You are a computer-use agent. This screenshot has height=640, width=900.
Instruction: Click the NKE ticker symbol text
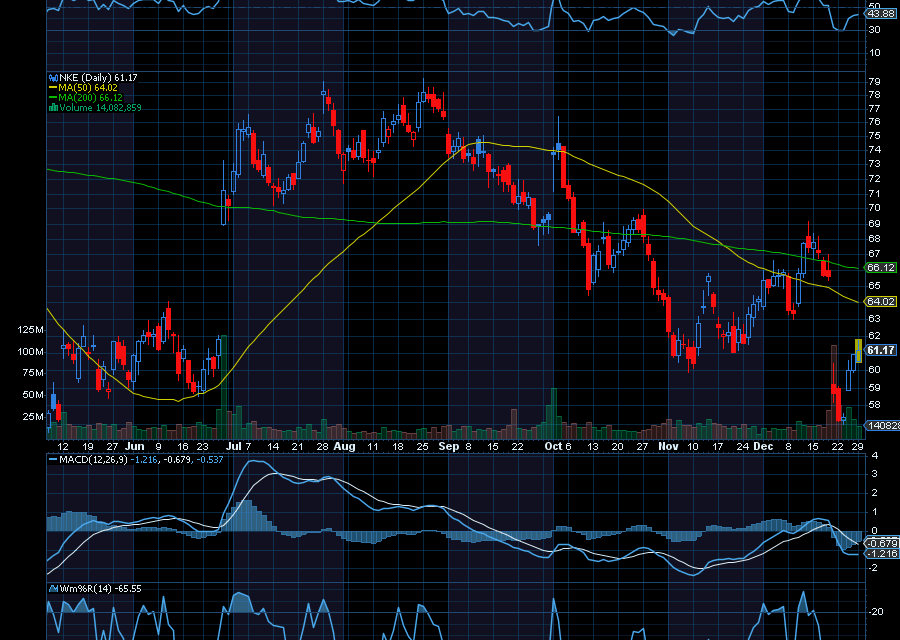pos(69,77)
